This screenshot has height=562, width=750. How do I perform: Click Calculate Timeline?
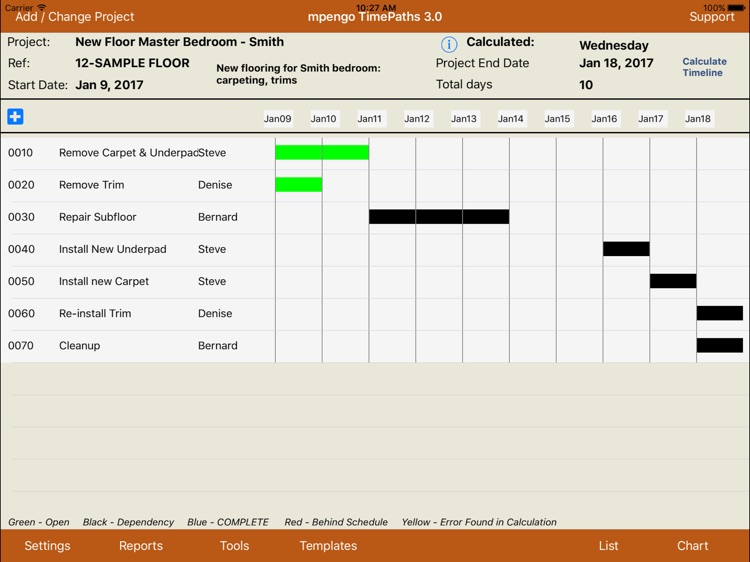(704, 67)
